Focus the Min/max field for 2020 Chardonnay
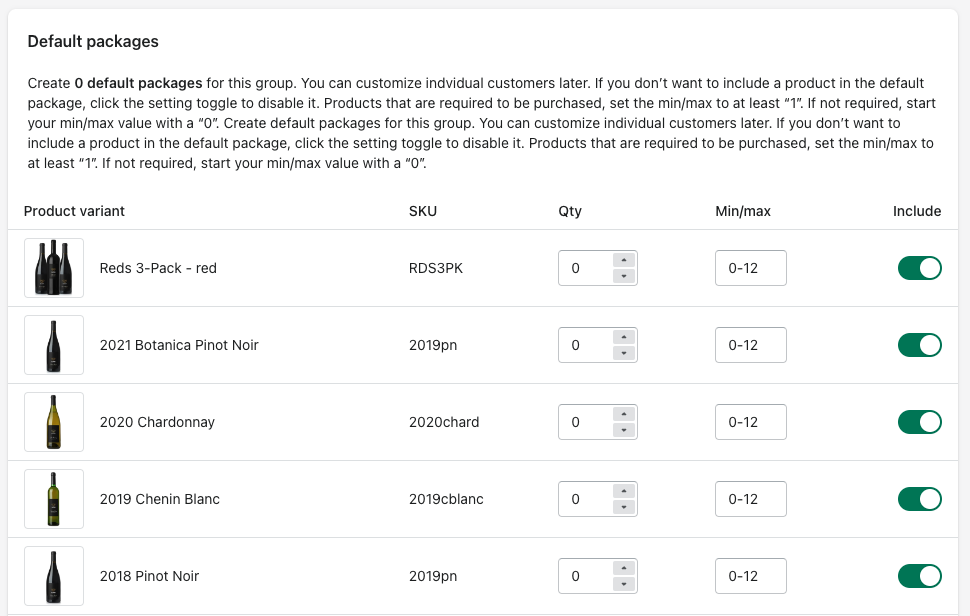Viewport: 970px width, 616px height. (x=750, y=422)
